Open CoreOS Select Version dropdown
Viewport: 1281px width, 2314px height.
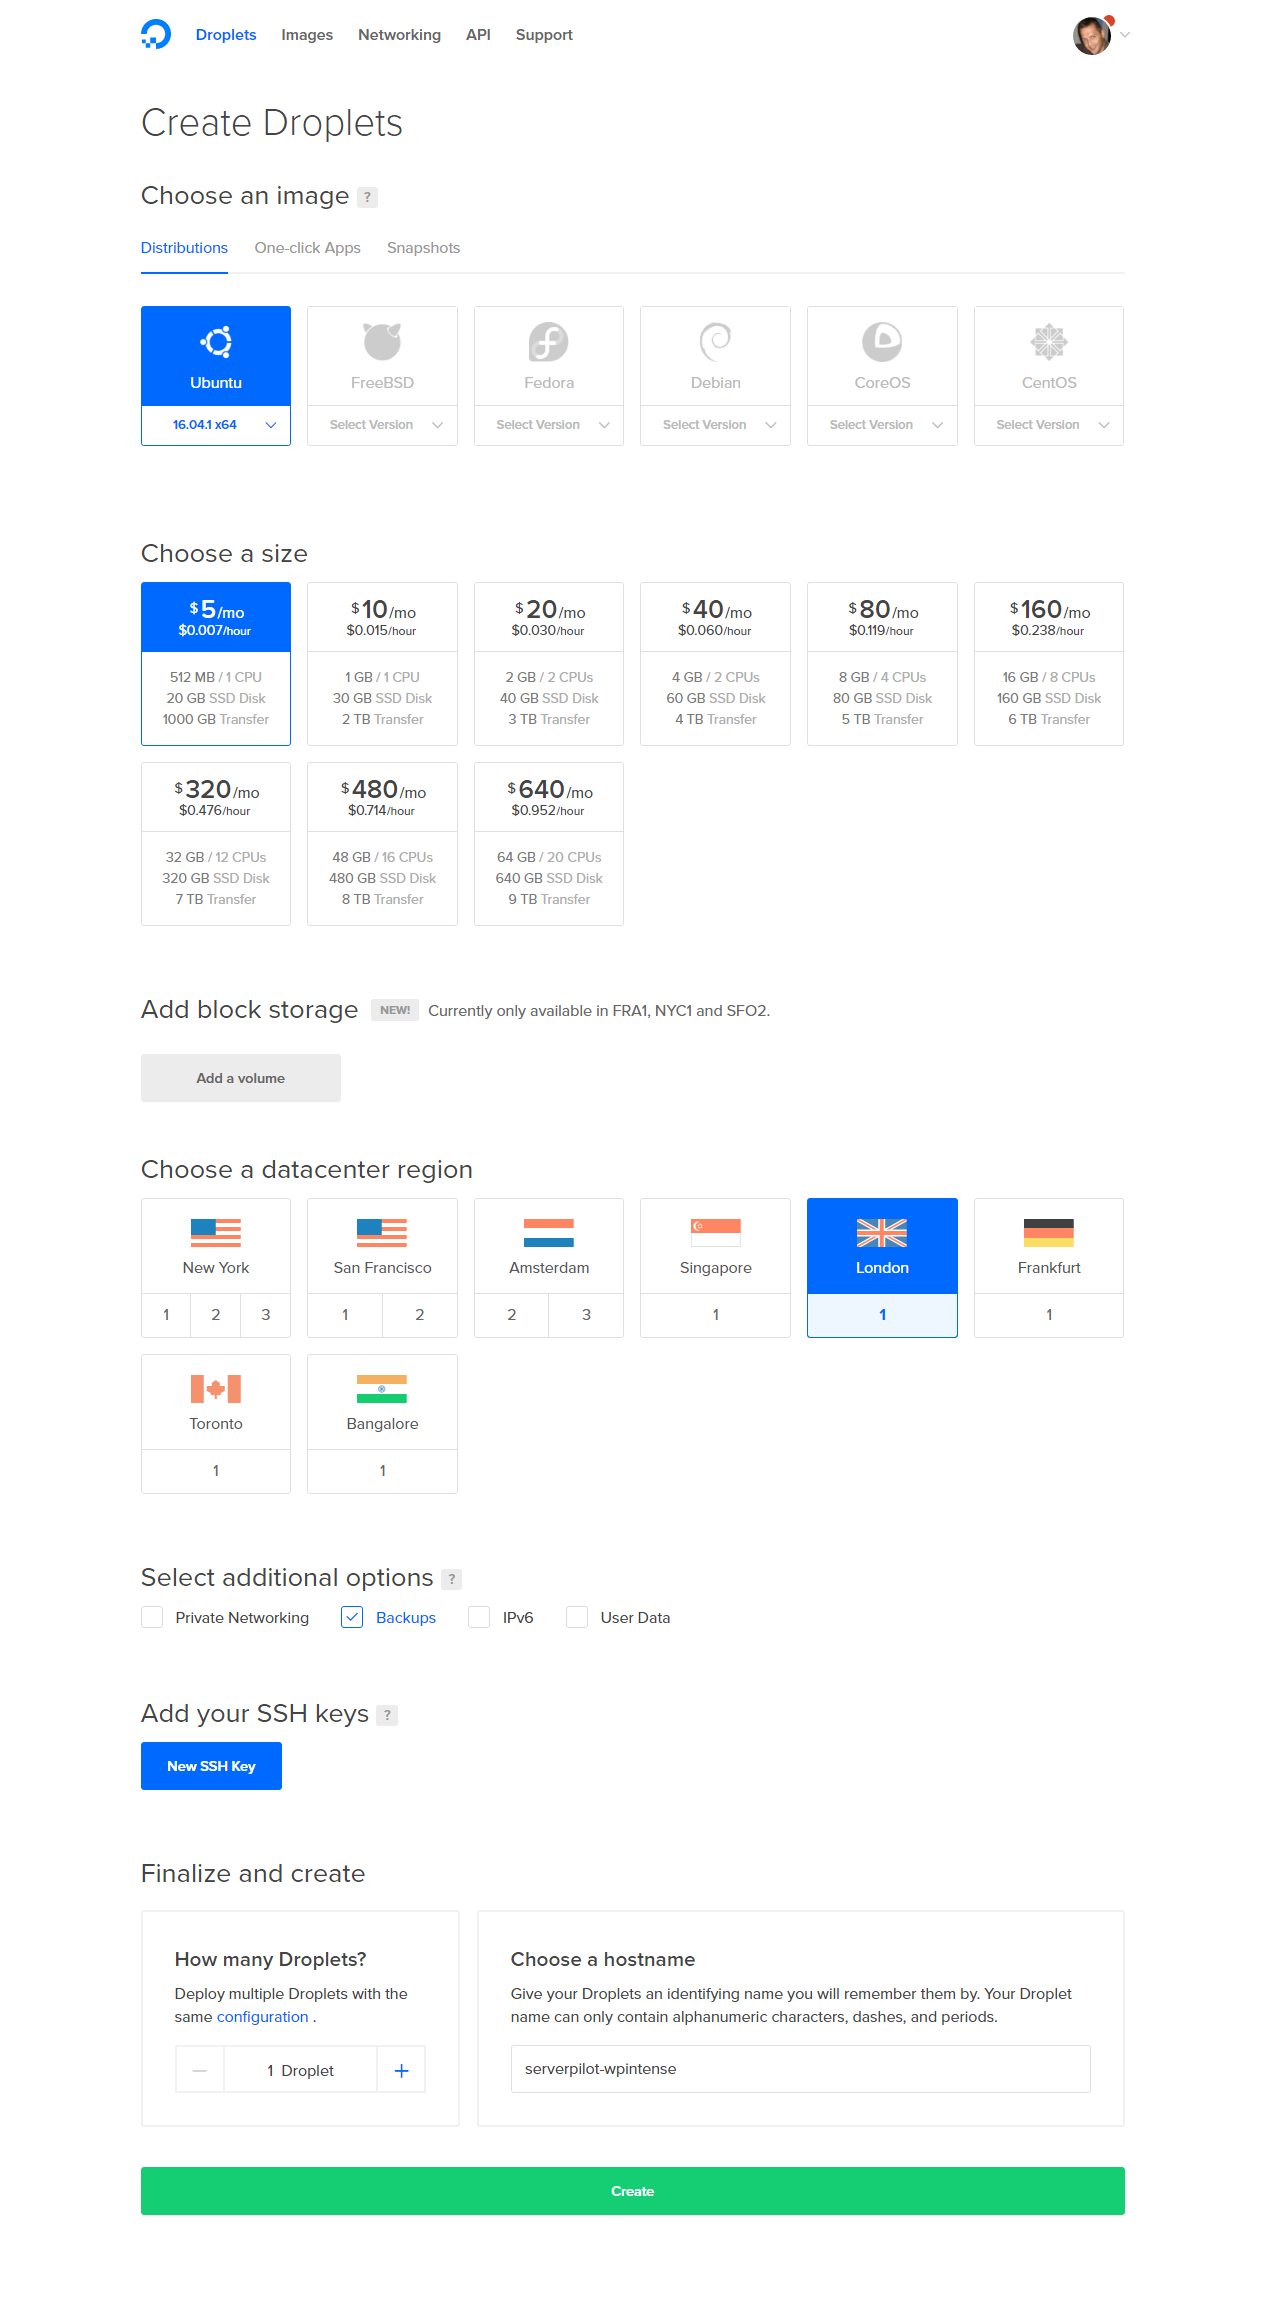tap(882, 425)
